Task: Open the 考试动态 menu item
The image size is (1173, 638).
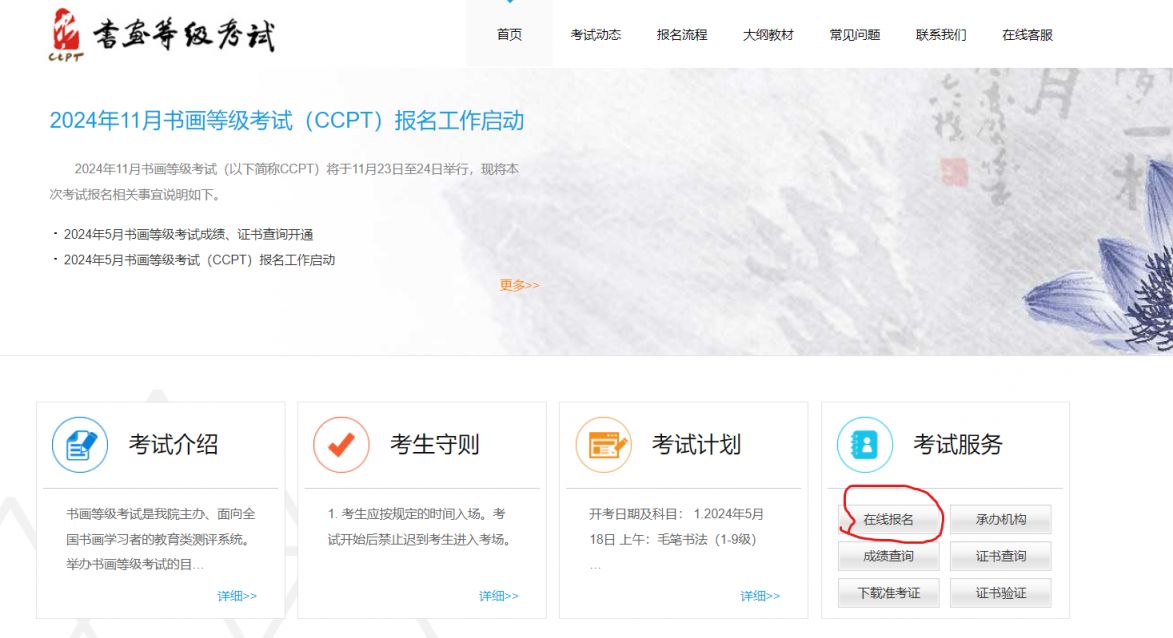Action: [x=595, y=34]
